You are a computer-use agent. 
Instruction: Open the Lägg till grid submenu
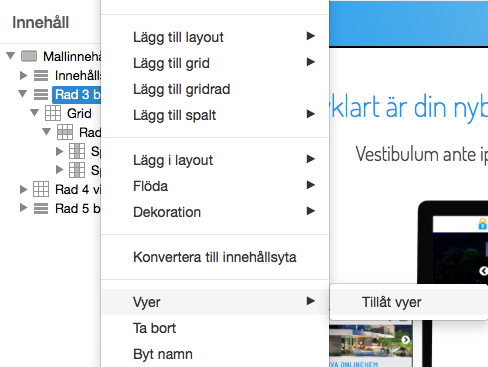[x=215, y=63]
